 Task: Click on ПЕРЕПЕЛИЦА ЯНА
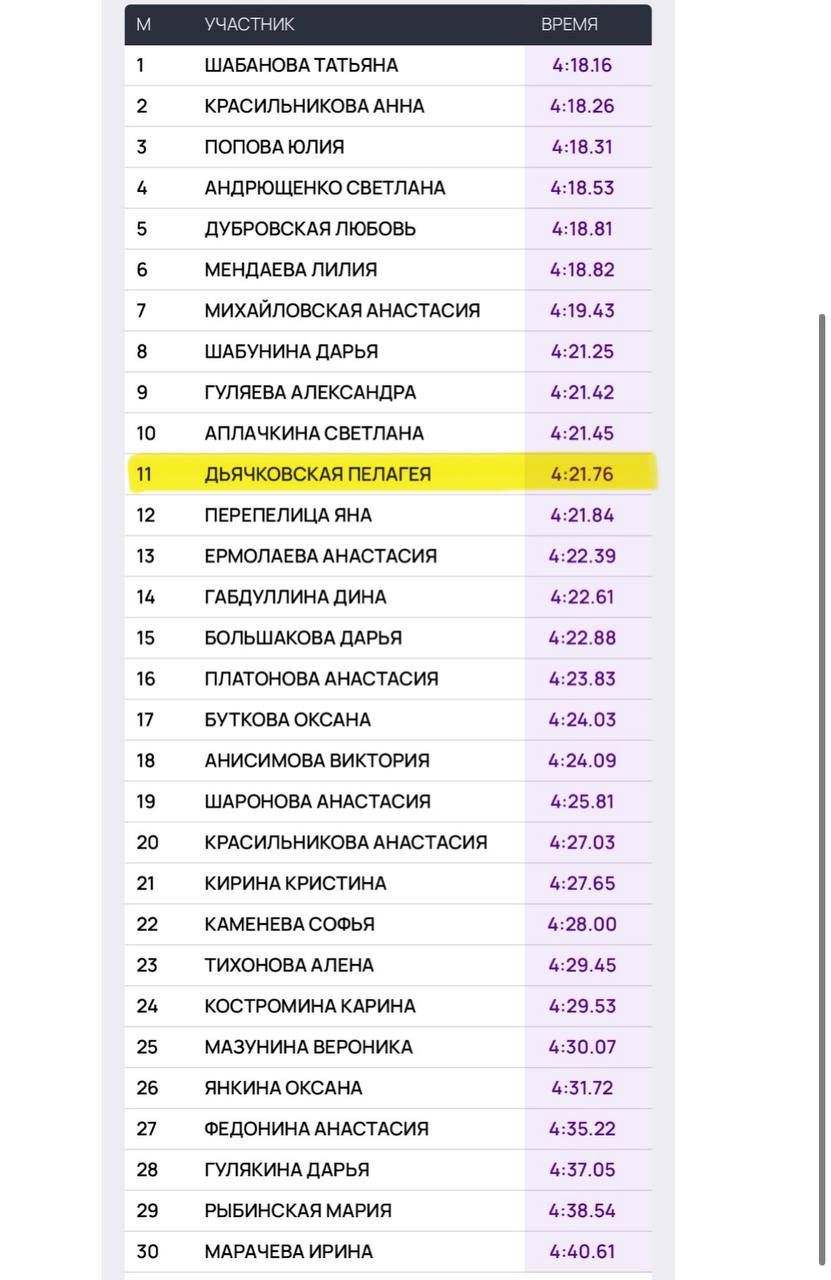(x=288, y=515)
